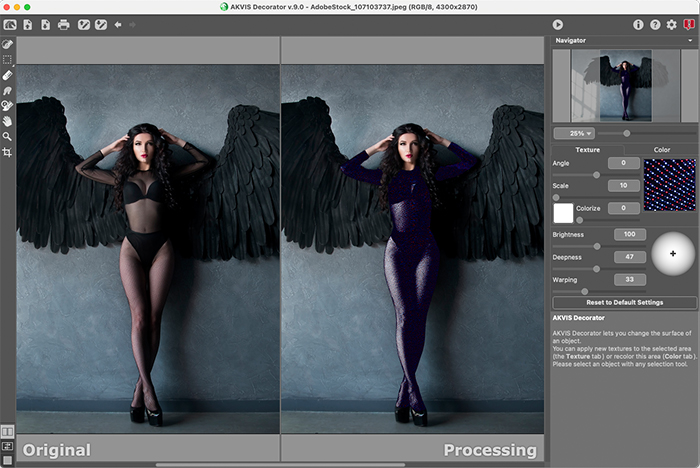Switch to the Texture tab
Viewport: 700px width, 468px height.
click(x=588, y=149)
